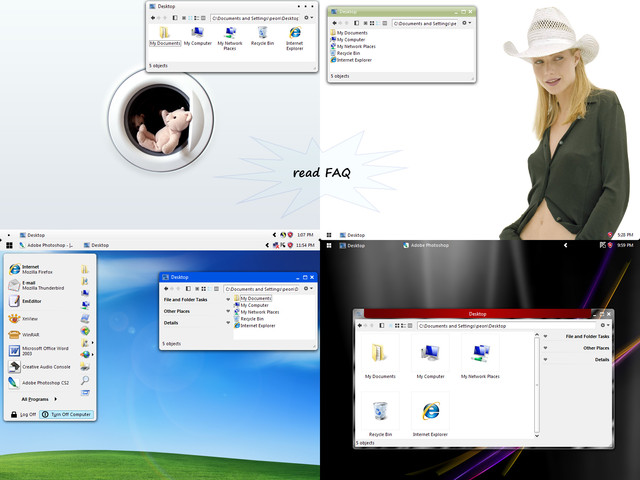The height and width of the screenshot is (480, 640).
Task: Open Microsoft Office Word 2003
Action: point(39,351)
